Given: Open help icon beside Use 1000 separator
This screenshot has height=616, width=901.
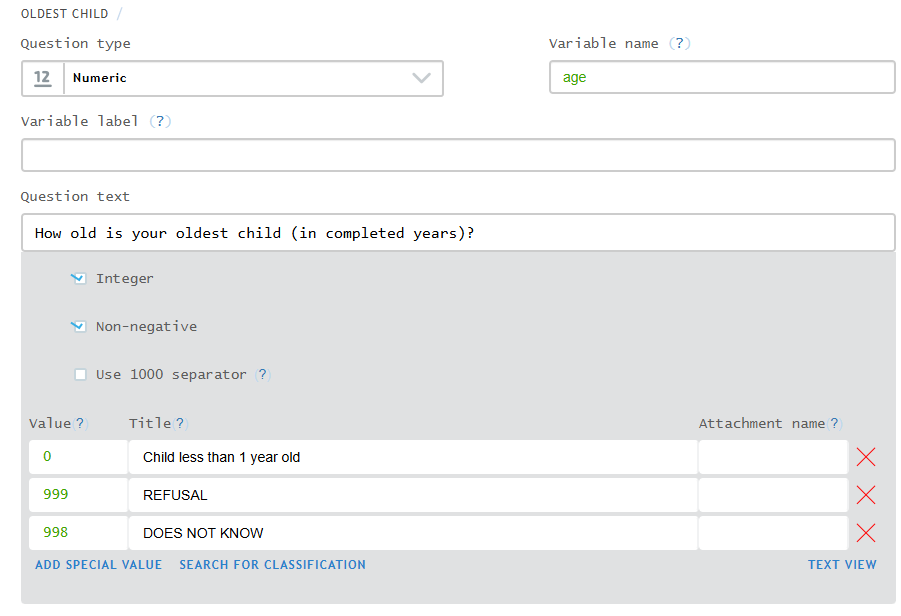Looking at the screenshot, I should click(x=263, y=375).
